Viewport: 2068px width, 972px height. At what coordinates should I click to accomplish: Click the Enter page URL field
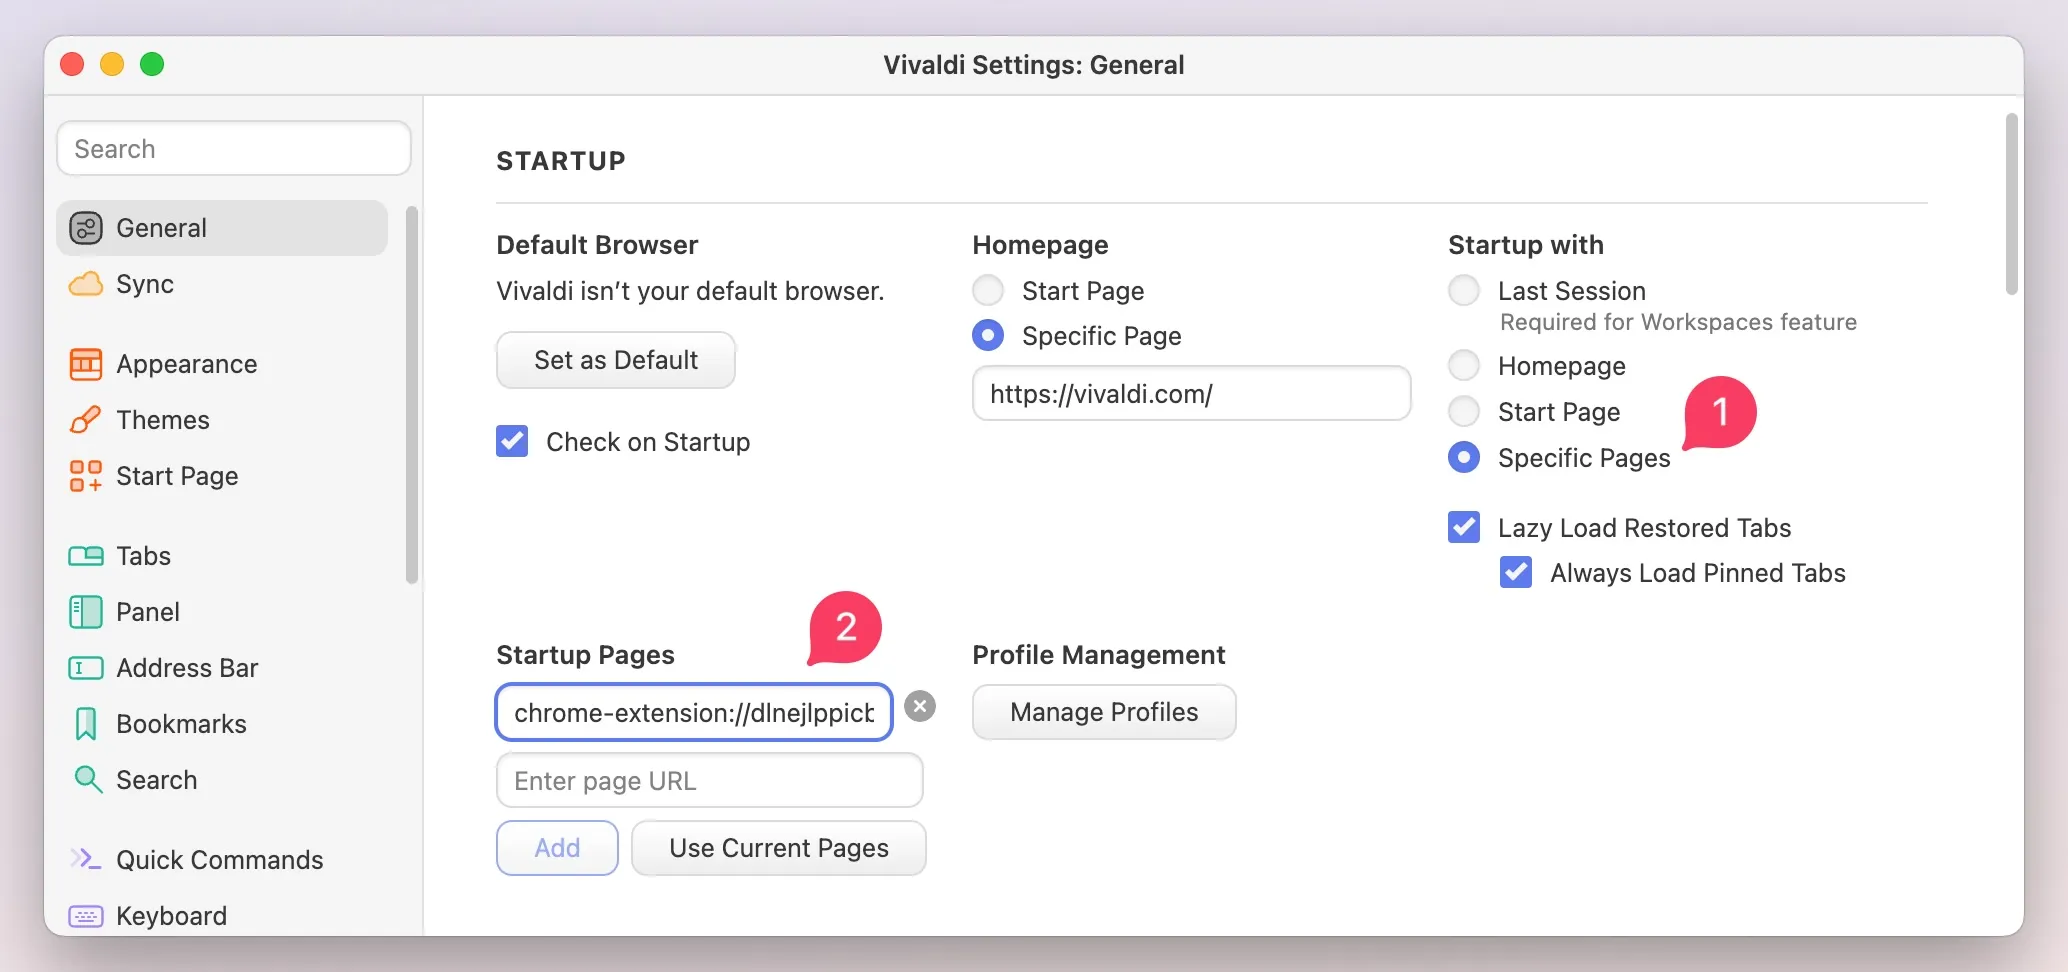(709, 780)
